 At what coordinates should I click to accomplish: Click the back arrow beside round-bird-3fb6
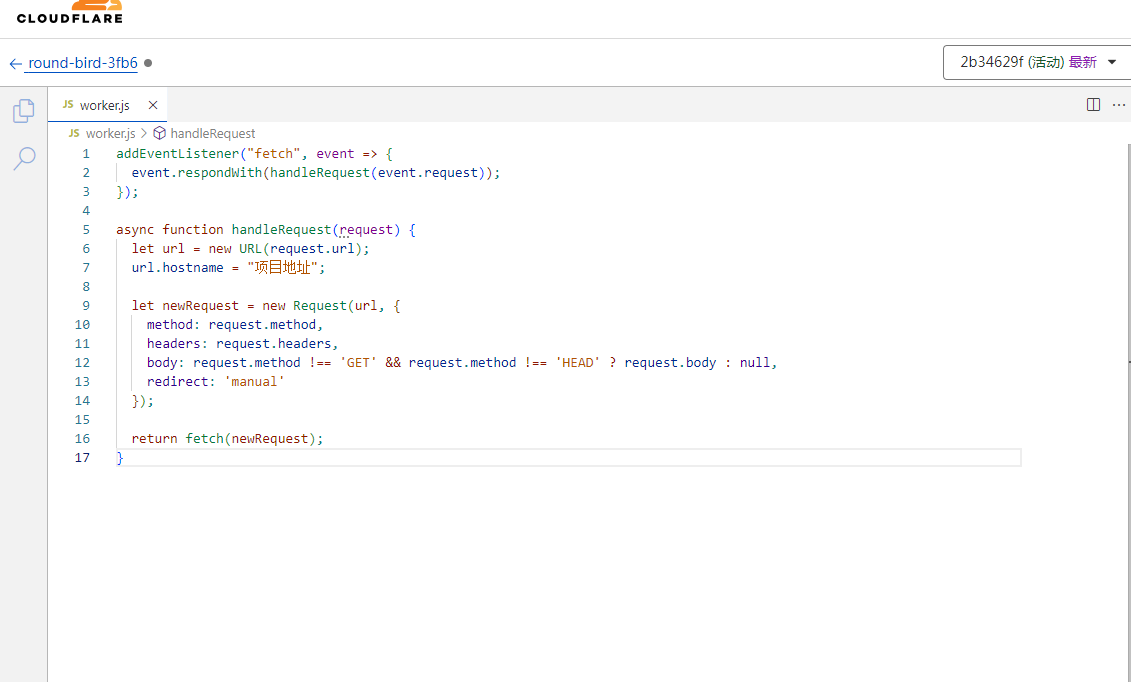click(15, 63)
